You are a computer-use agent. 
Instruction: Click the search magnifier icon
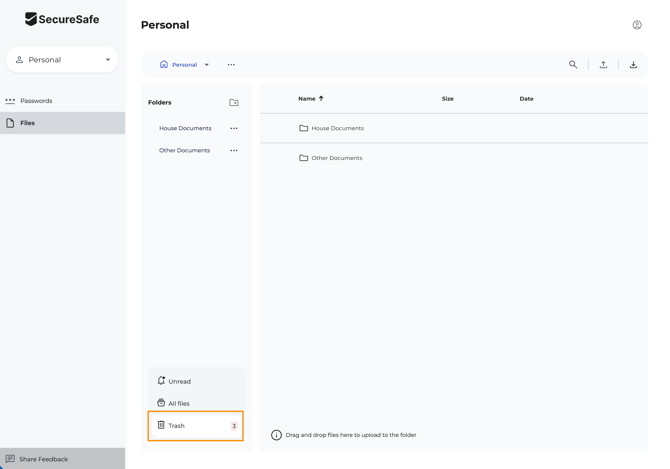tap(573, 65)
